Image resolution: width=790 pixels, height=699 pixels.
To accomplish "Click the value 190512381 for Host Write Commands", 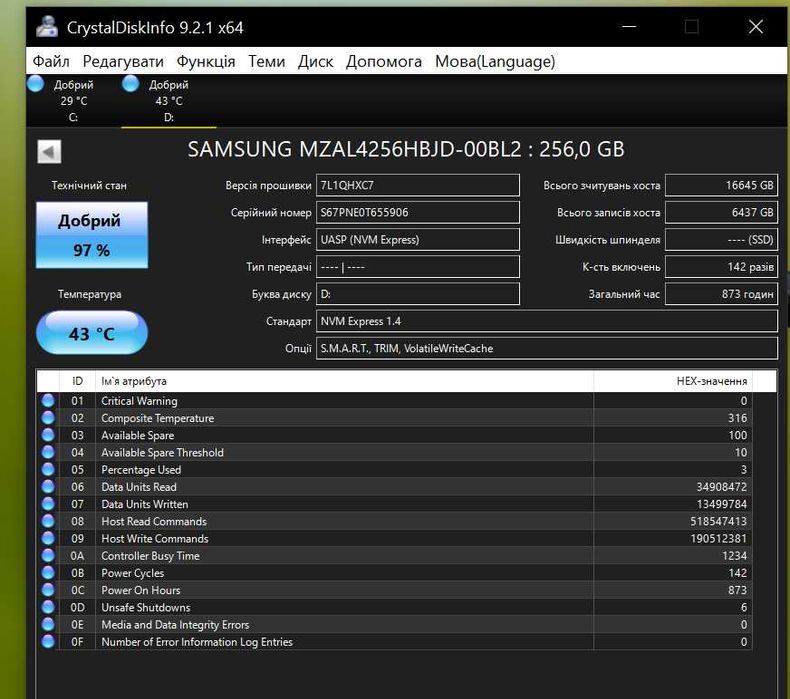I will (718, 538).
